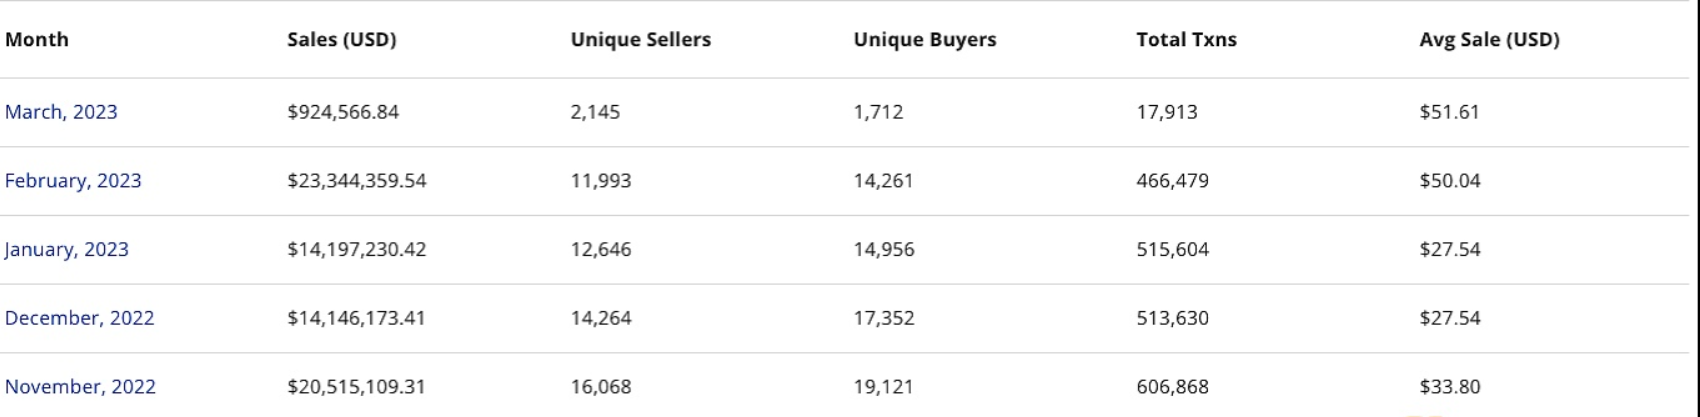Open the March, 2023 month link
The width and height of the screenshot is (1700, 417).
61,112
